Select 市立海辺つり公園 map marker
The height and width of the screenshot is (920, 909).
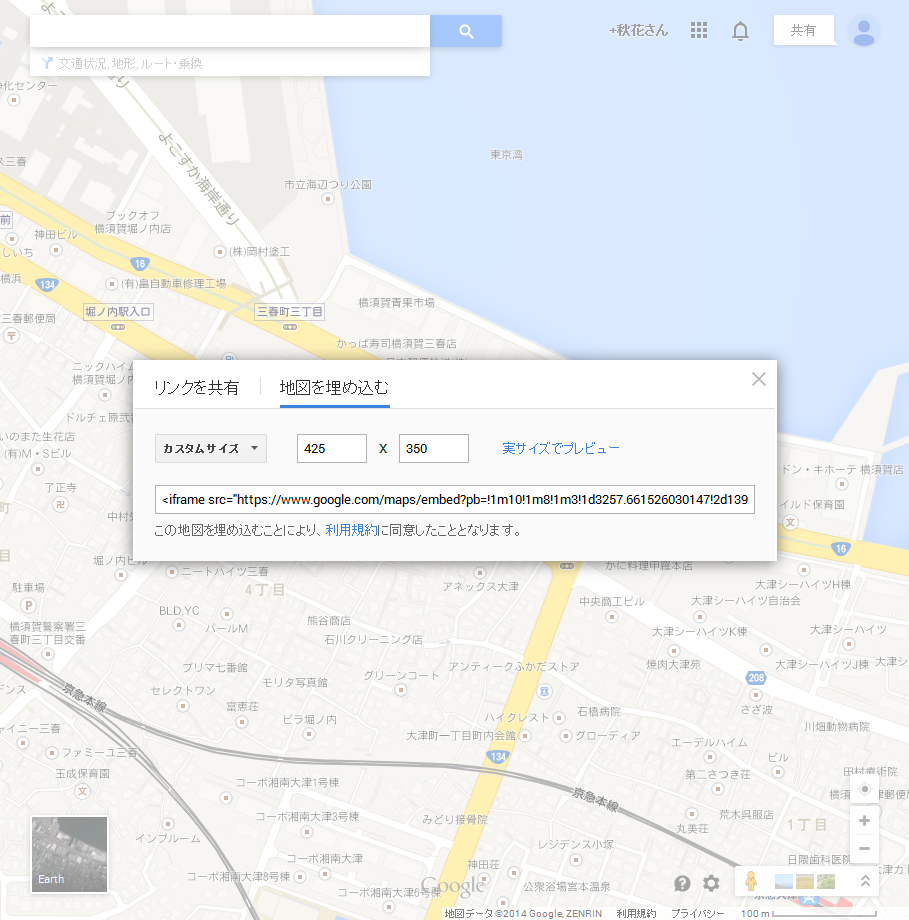tap(327, 199)
